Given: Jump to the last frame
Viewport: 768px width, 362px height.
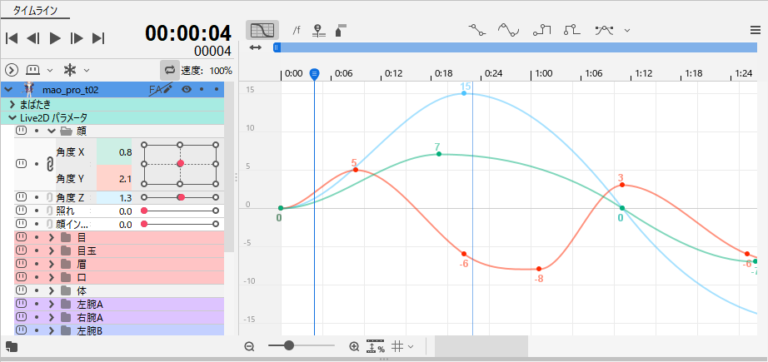Looking at the screenshot, I should pyautogui.click(x=98, y=38).
